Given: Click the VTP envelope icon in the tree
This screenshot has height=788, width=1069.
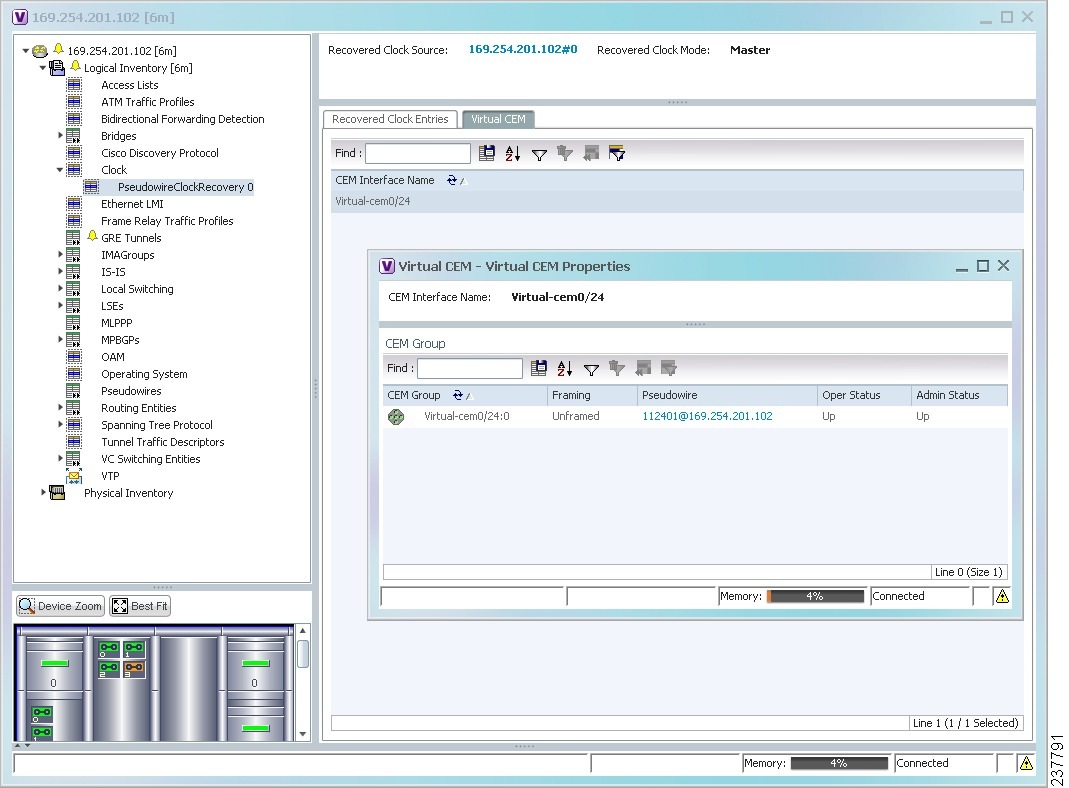Looking at the screenshot, I should tap(74, 476).
